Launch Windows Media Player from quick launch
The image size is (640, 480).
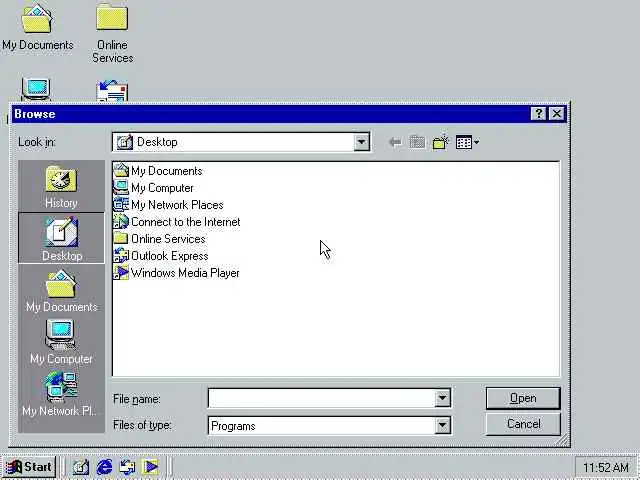pyautogui.click(x=151, y=467)
